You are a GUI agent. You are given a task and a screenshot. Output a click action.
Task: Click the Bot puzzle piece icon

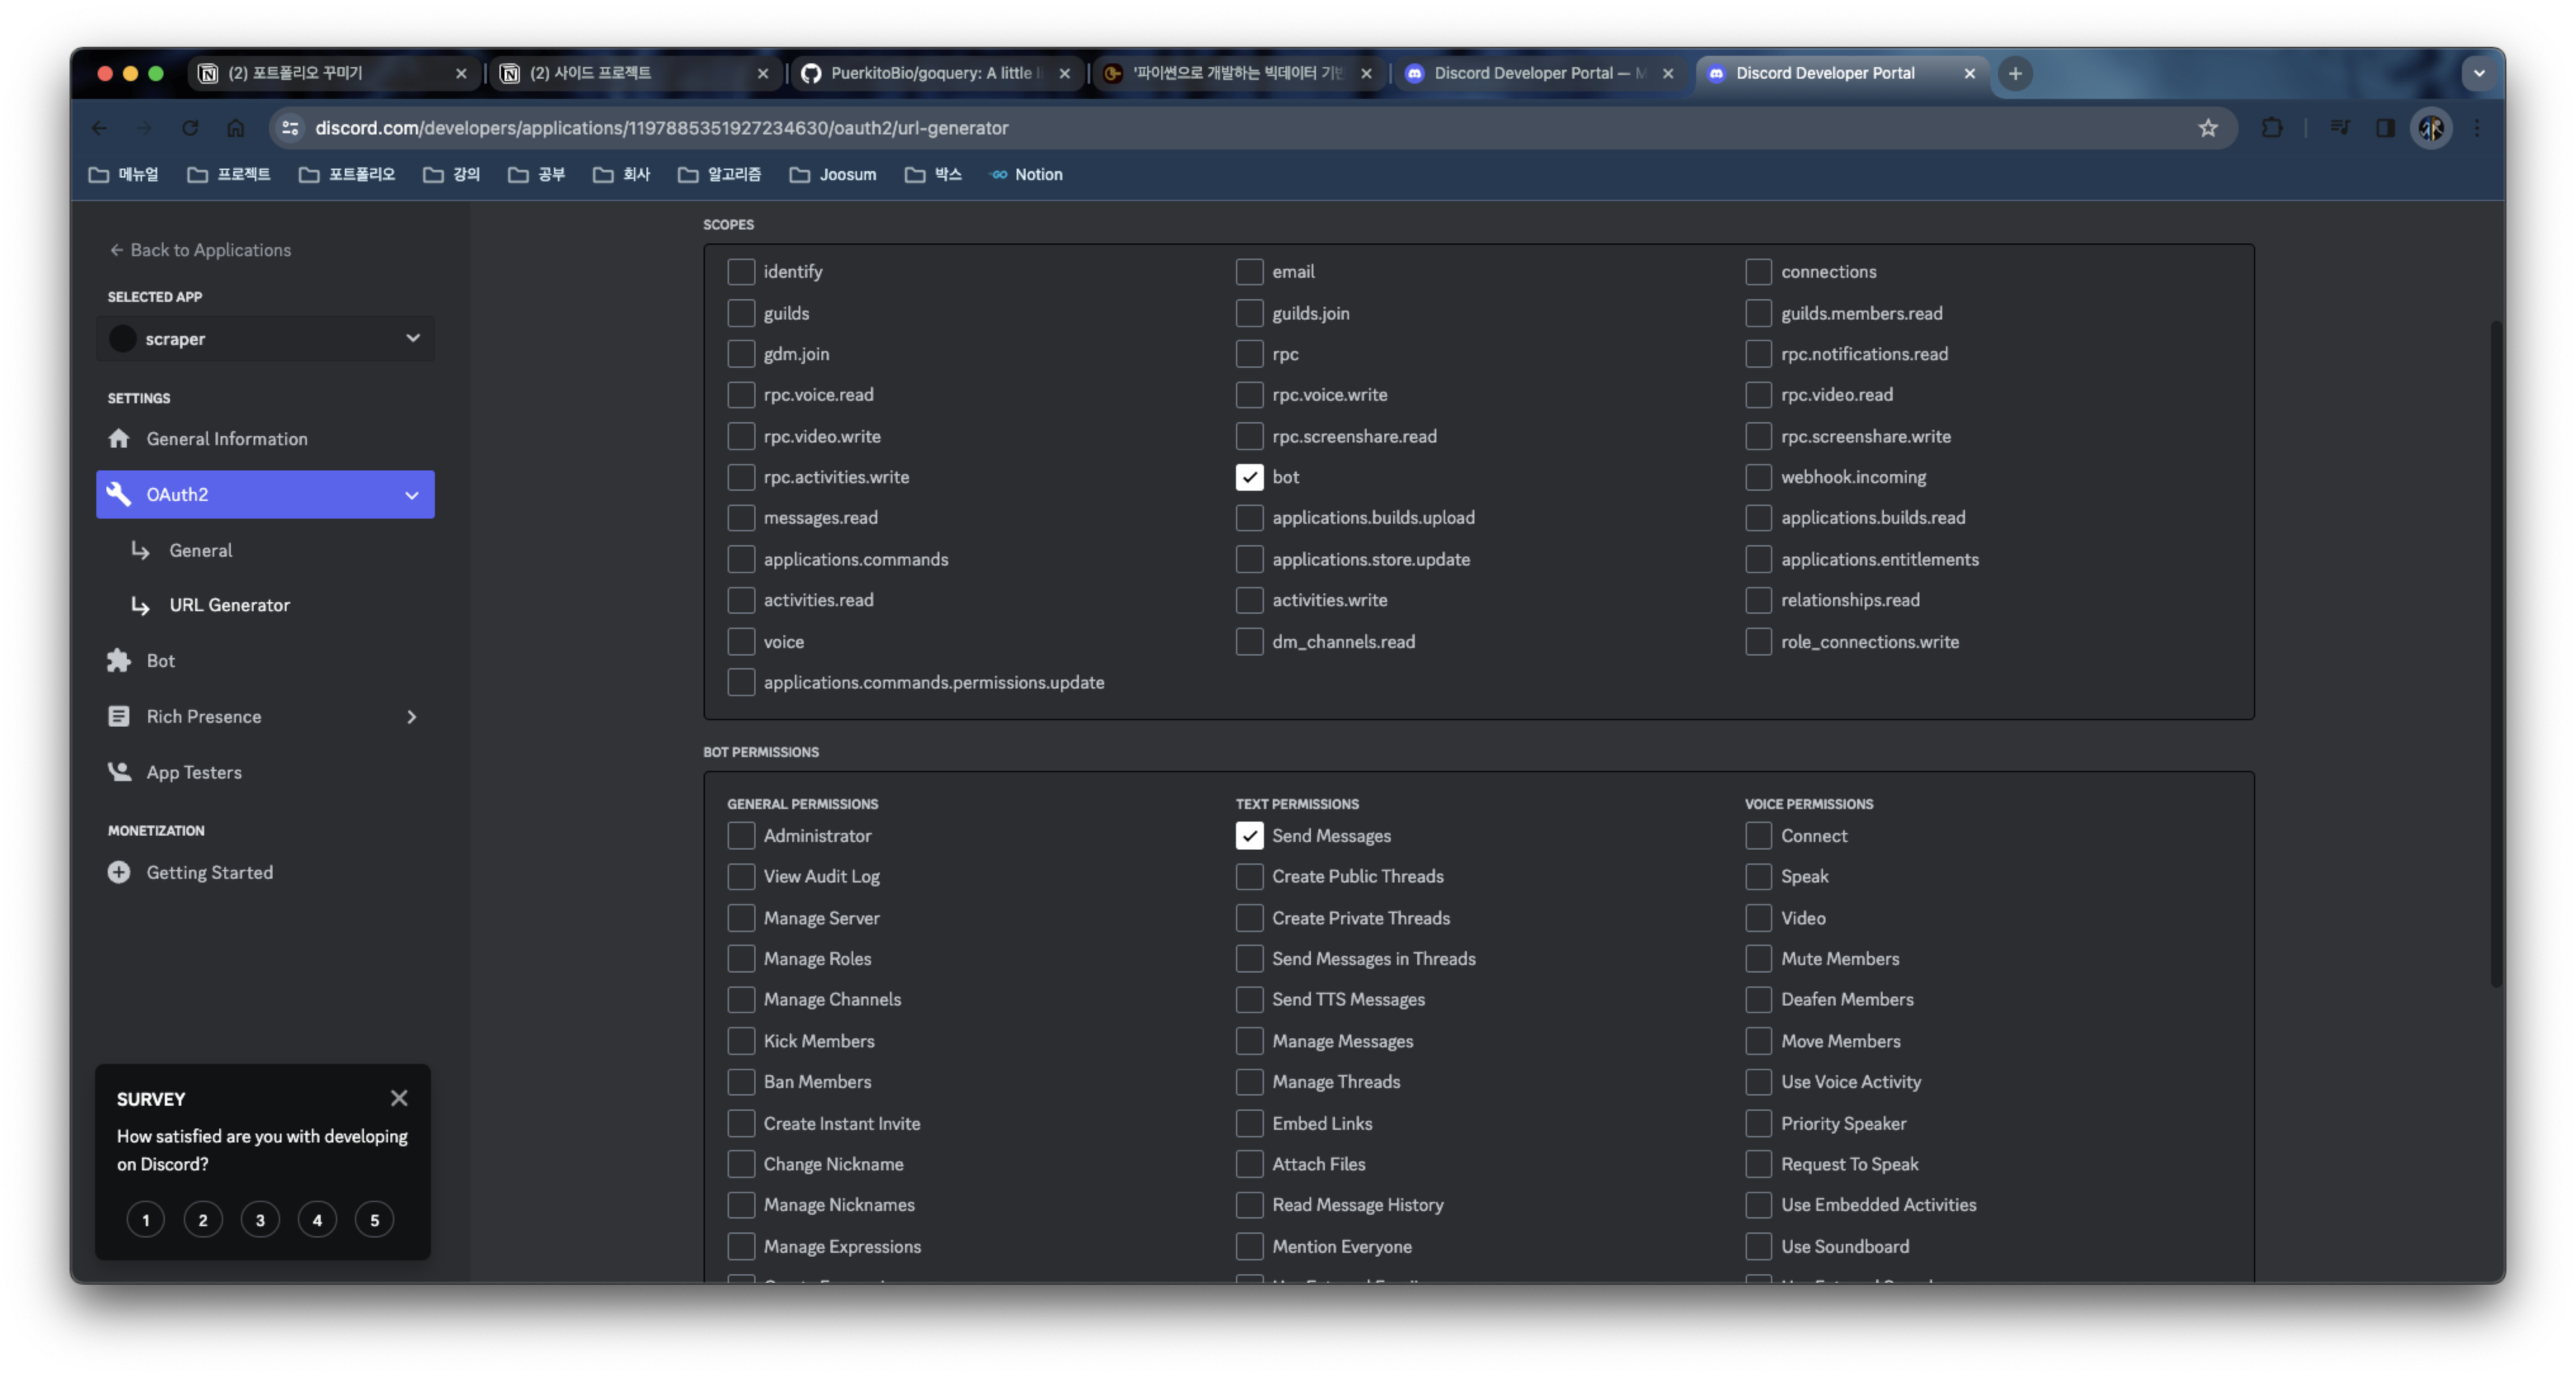click(119, 660)
